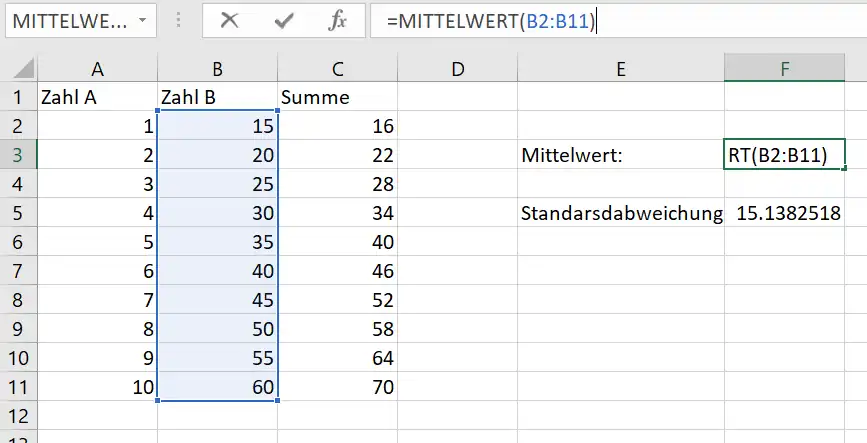Open Insert Function via fx icon
The height and width of the screenshot is (443, 867).
(x=338, y=21)
